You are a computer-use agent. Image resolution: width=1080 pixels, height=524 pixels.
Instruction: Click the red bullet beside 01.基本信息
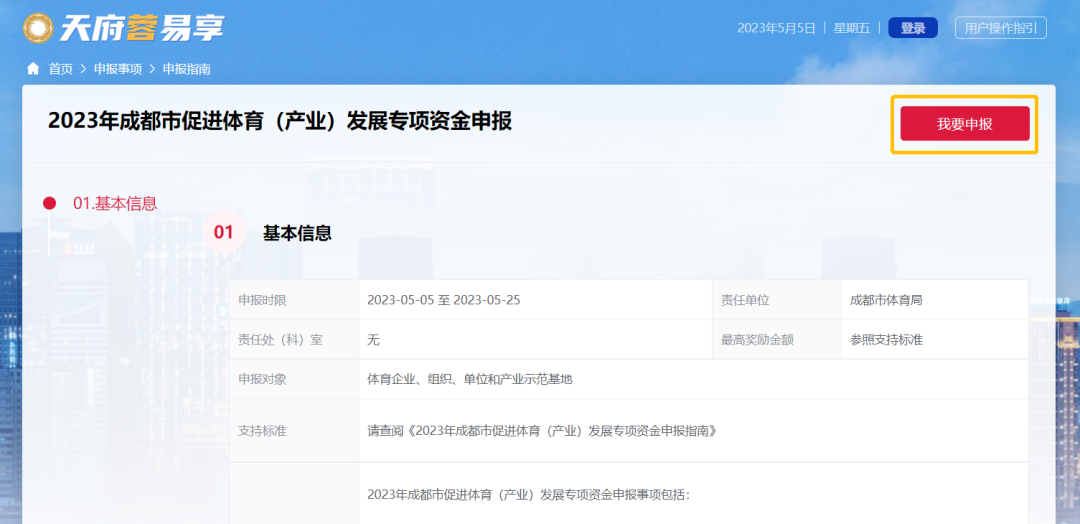tap(49, 203)
